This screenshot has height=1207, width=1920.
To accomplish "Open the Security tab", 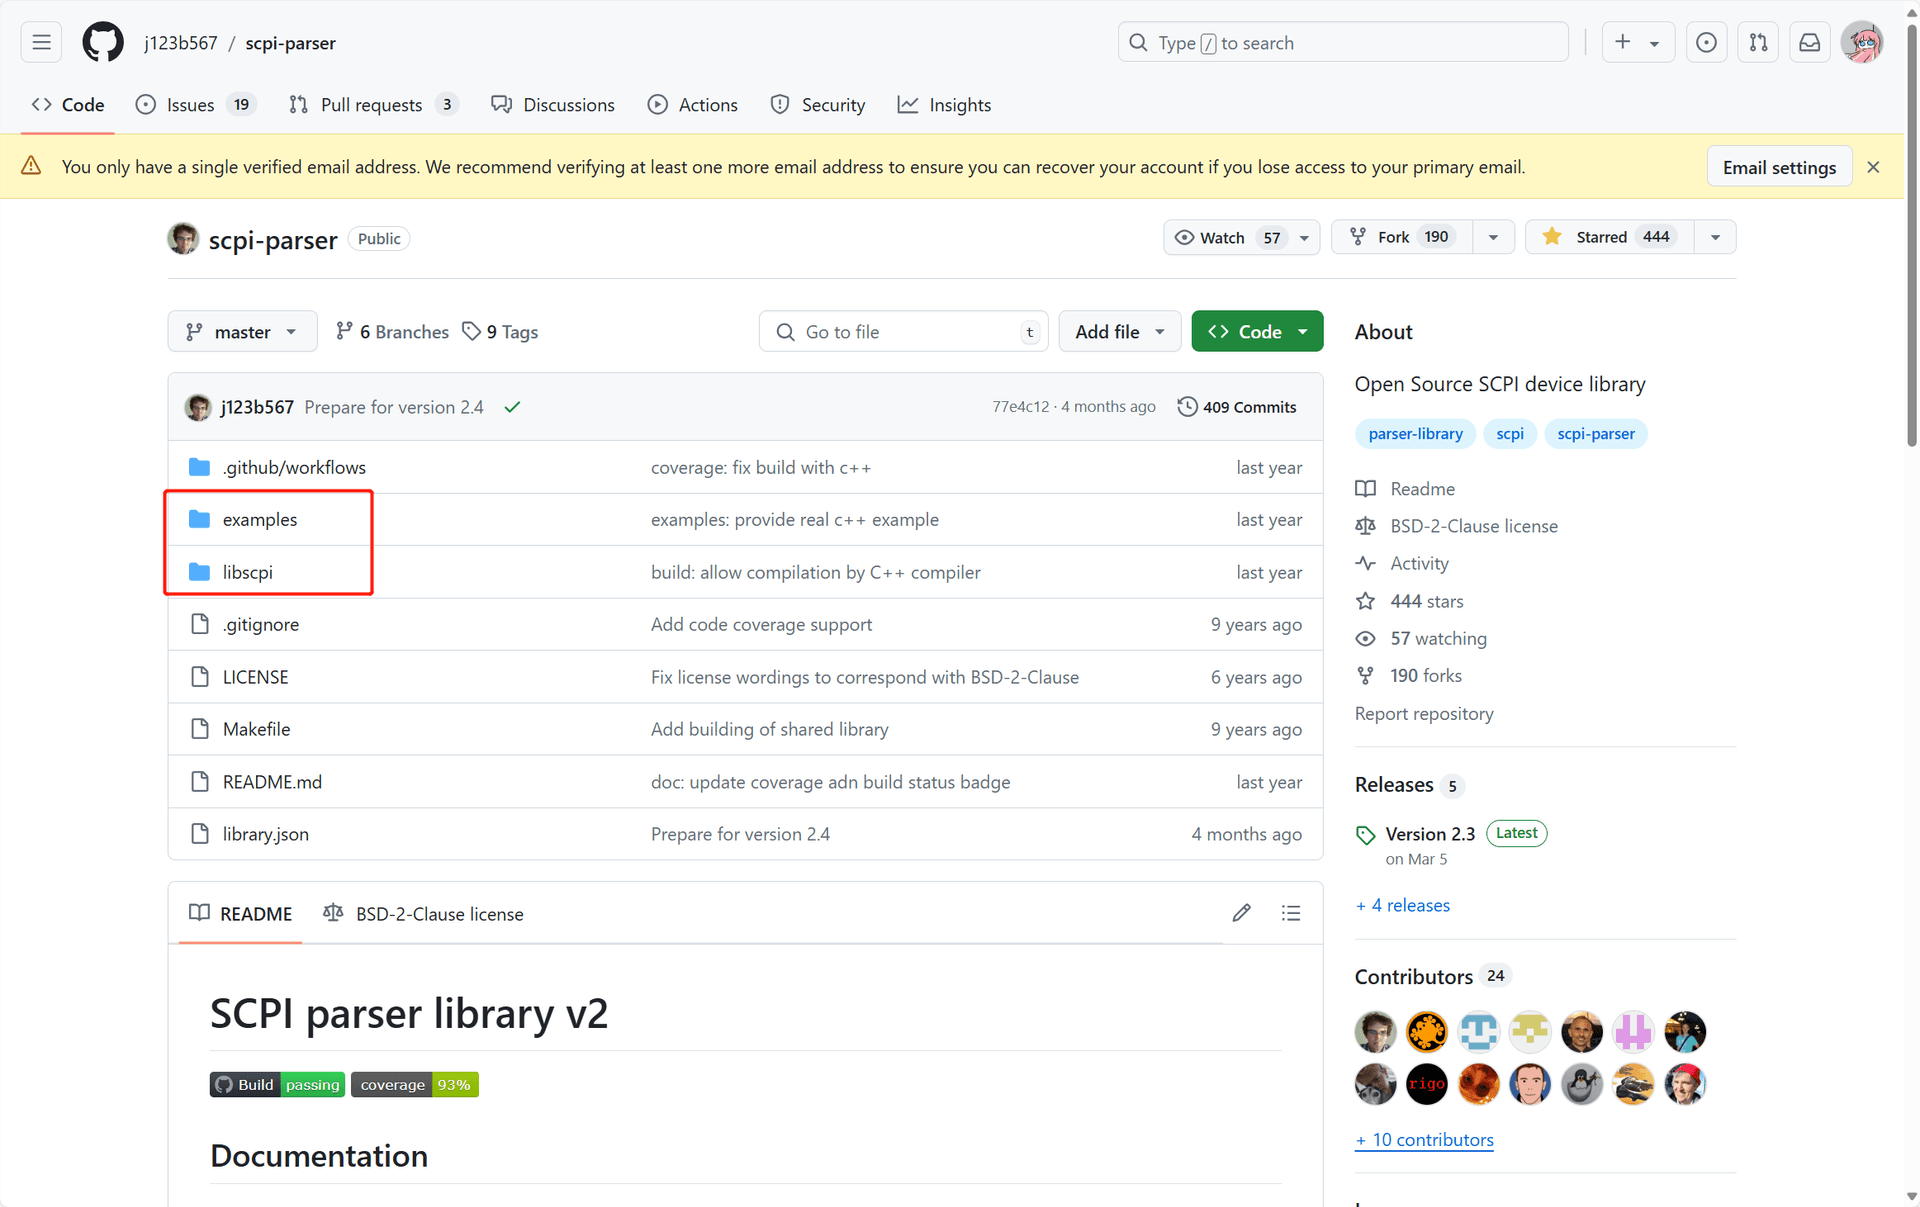I will (818, 105).
